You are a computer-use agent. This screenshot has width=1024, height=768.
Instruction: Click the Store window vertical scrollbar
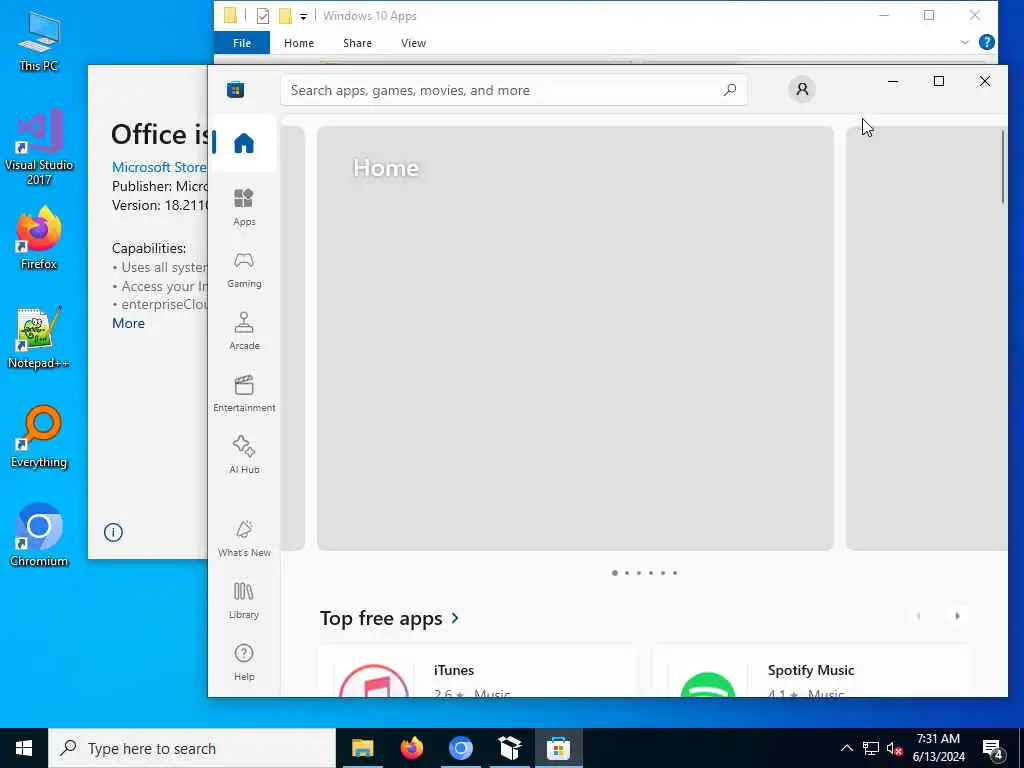[x=1003, y=167]
